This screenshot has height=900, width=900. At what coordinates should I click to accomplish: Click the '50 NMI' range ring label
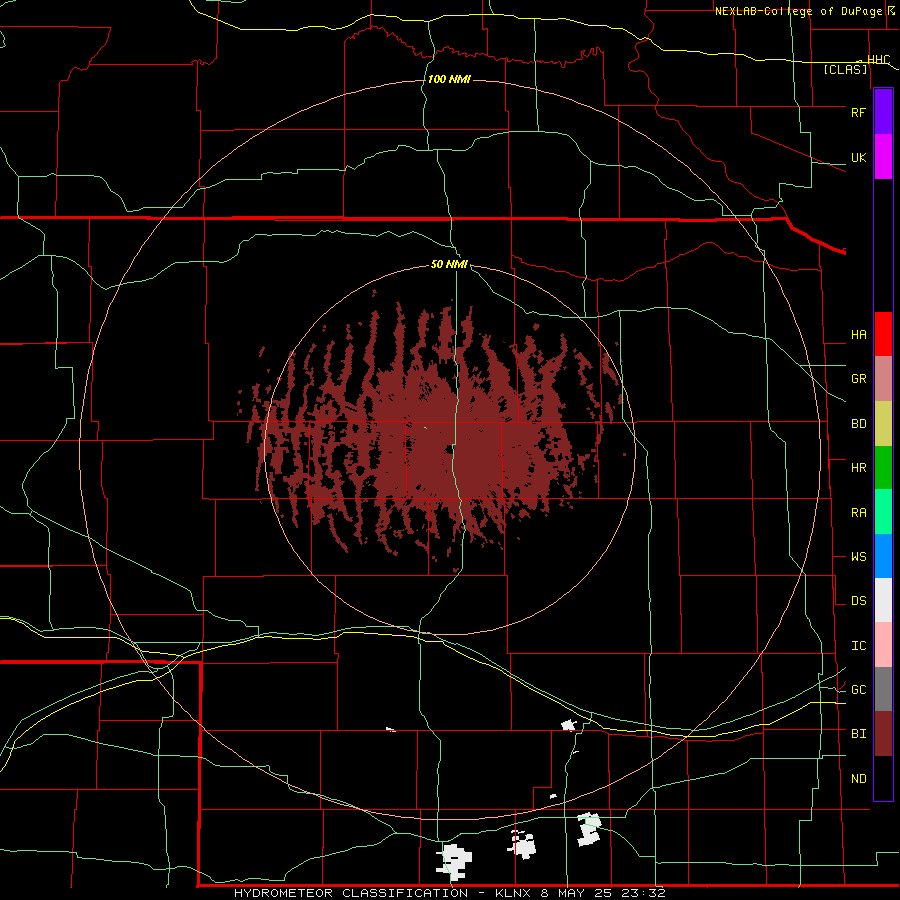pyautogui.click(x=449, y=265)
